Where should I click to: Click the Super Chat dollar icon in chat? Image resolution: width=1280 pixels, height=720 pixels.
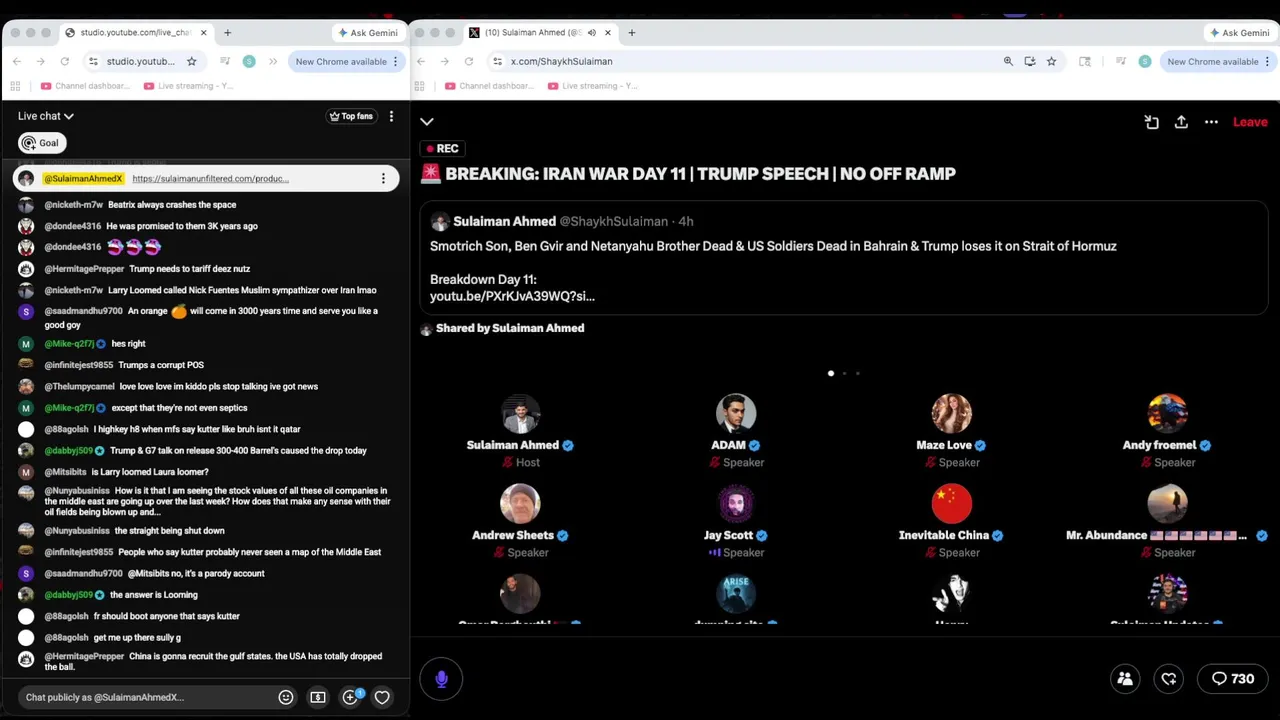click(318, 697)
